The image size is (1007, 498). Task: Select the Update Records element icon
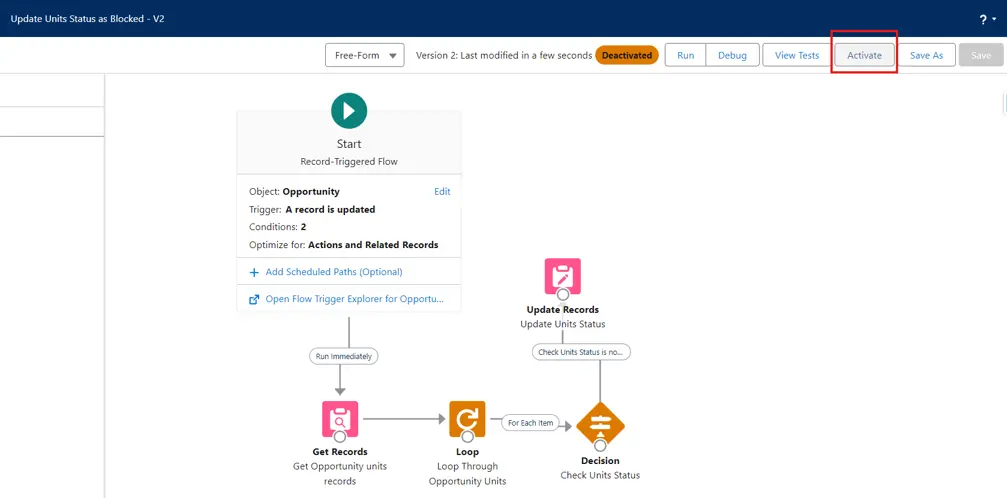click(x=562, y=276)
